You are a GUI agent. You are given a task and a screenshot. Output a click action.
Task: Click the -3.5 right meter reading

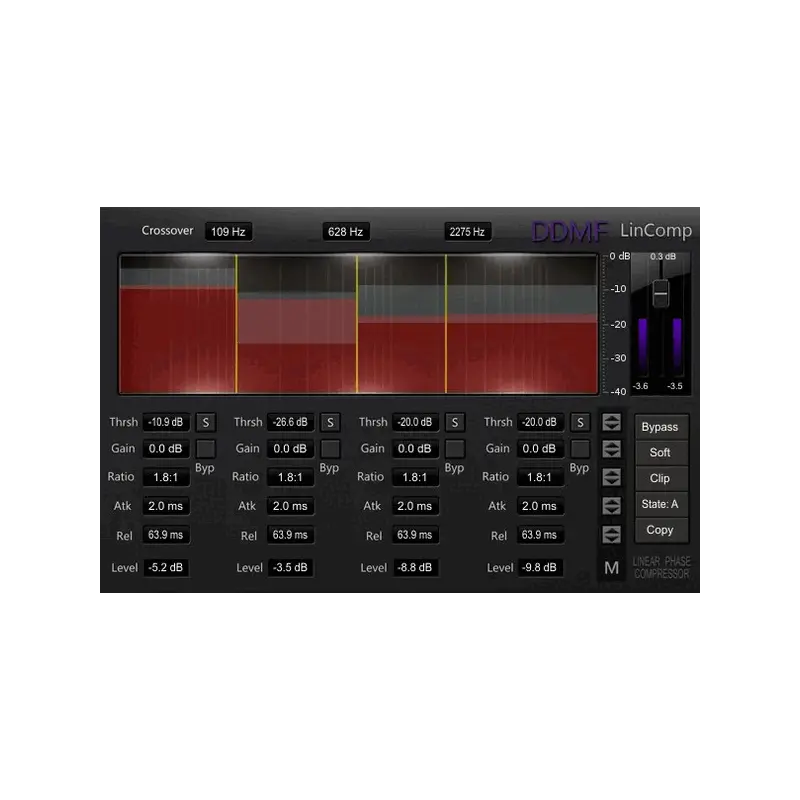(675, 386)
